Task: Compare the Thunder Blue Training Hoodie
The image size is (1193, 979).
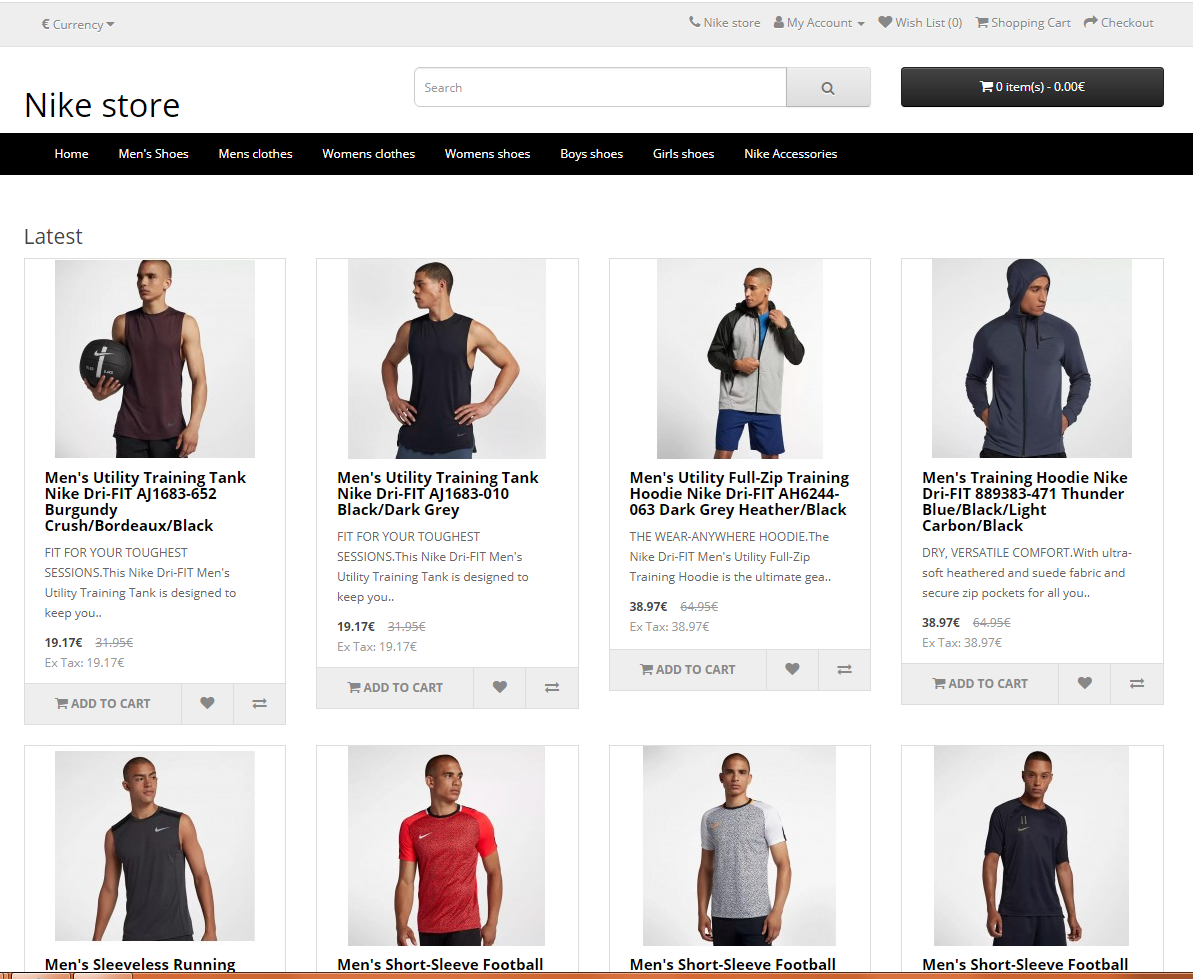Action: click(x=1137, y=684)
